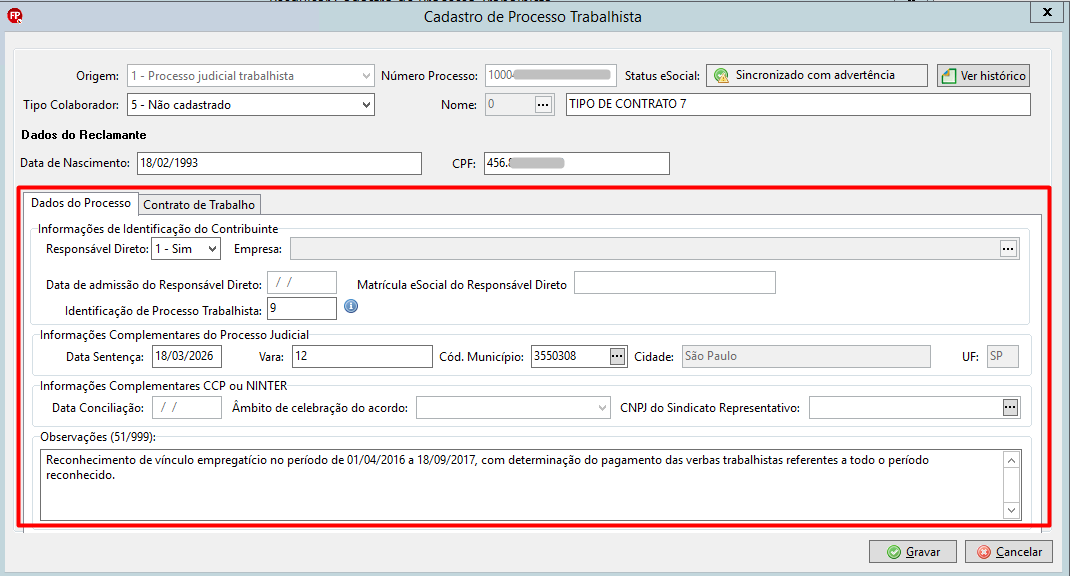Click the CPF field
This screenshot has width=1070, height=576.
pyautogui.click(x=577, y=163)
